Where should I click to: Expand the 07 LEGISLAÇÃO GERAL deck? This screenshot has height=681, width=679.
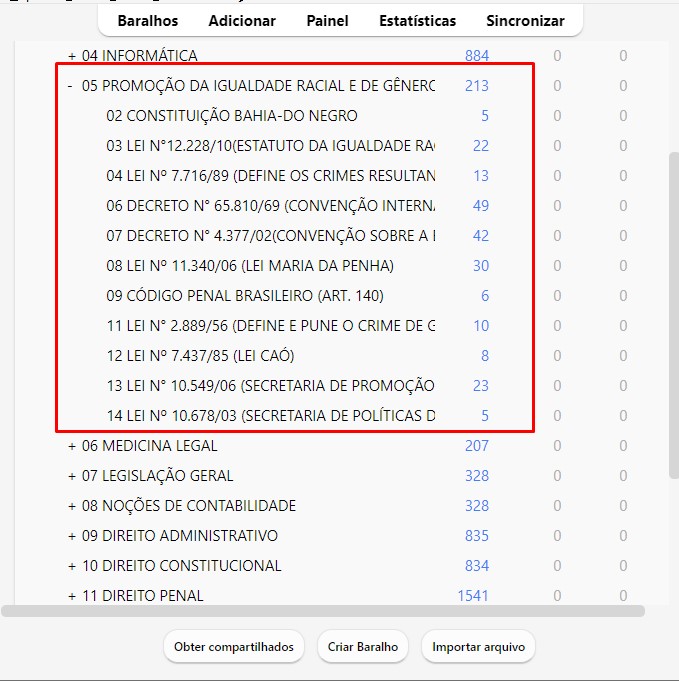72,476
